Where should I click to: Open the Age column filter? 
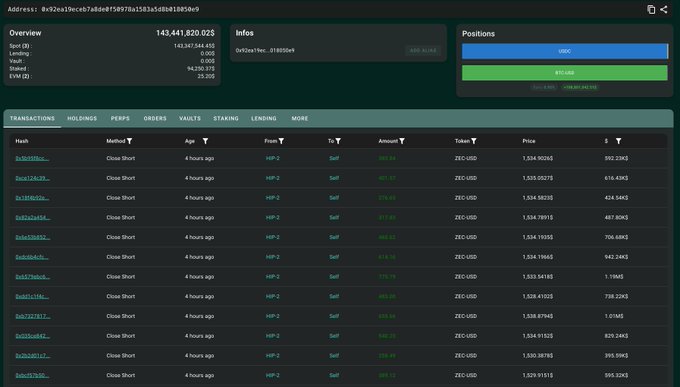click(205, 141)
